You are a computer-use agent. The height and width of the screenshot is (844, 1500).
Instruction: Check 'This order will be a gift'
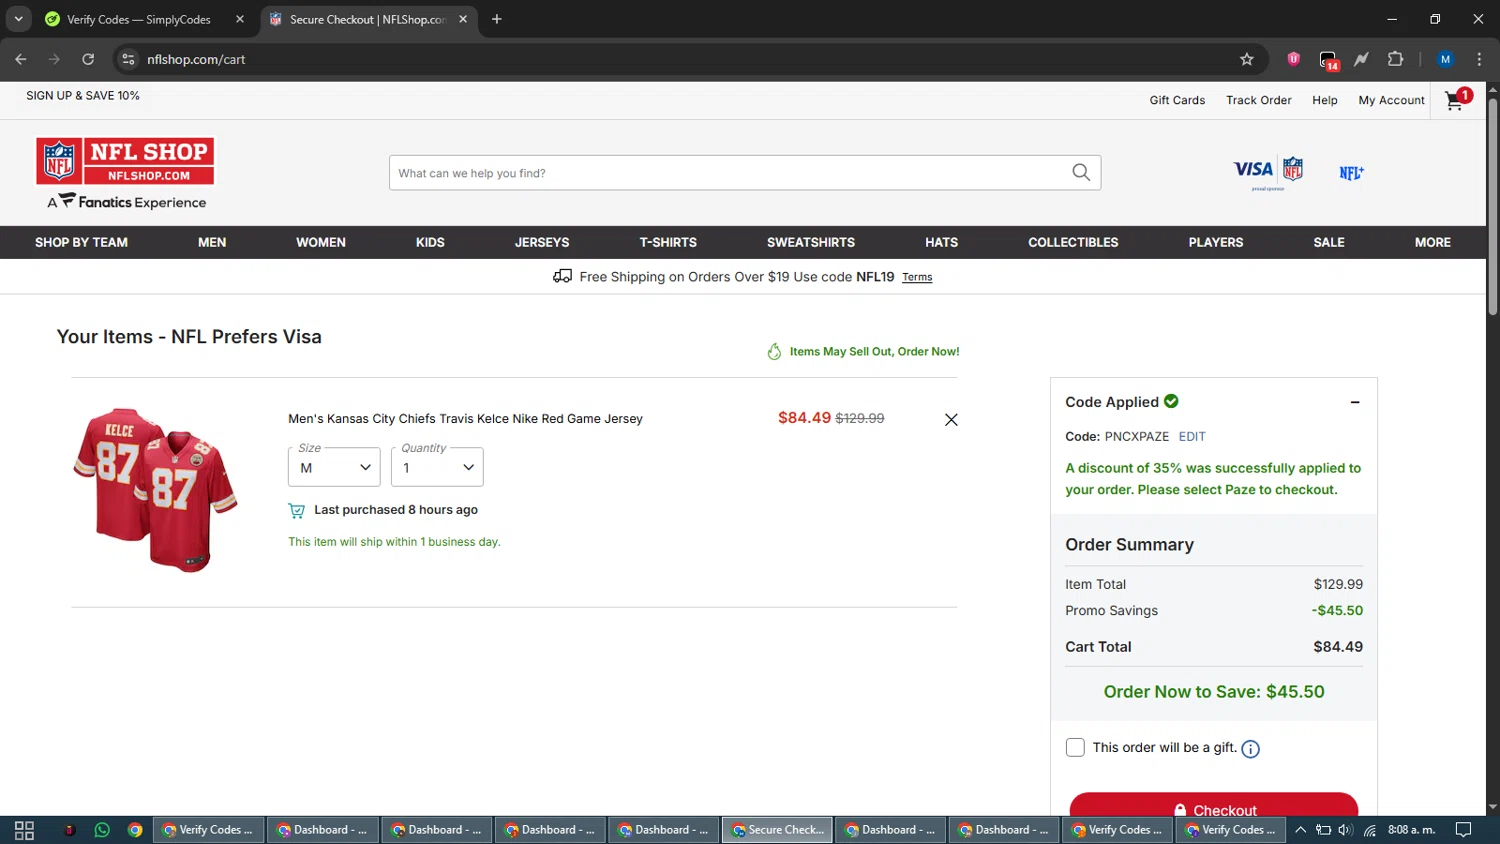pyautogui.click(x=1075, y=747)
